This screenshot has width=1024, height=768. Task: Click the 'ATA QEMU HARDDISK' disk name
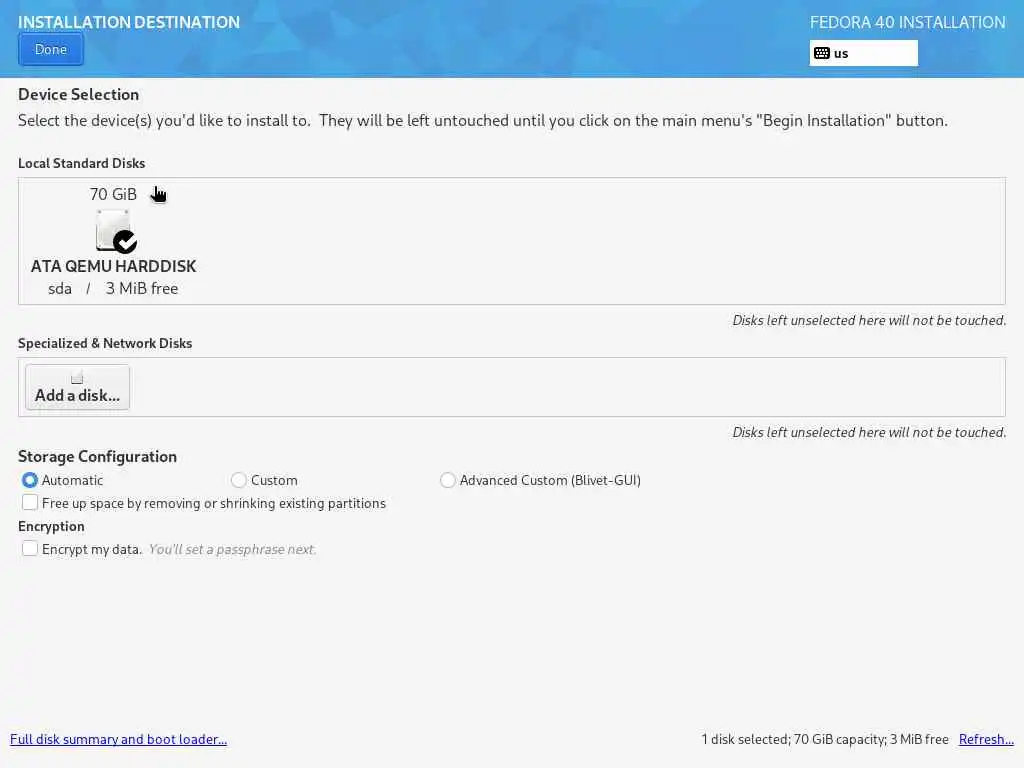[114, 266]
